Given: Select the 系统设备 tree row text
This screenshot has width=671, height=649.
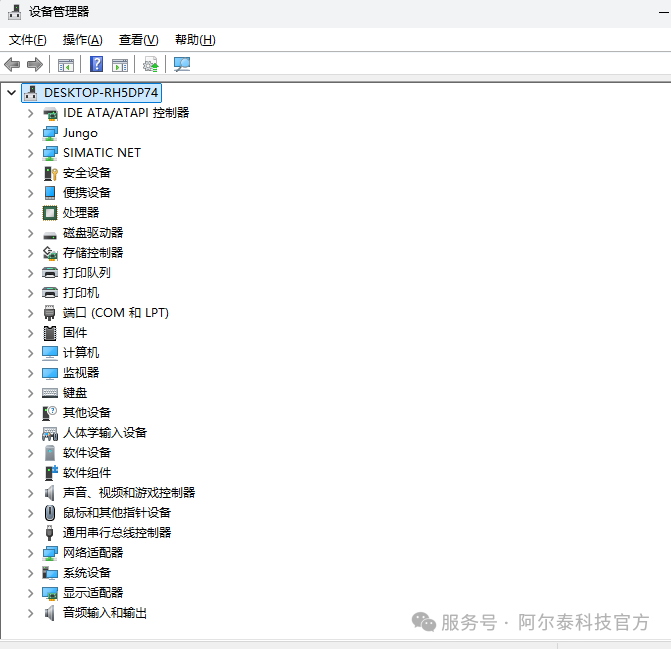Looking at the screenshot, I should pyautogui.click(x=87, y=573).
